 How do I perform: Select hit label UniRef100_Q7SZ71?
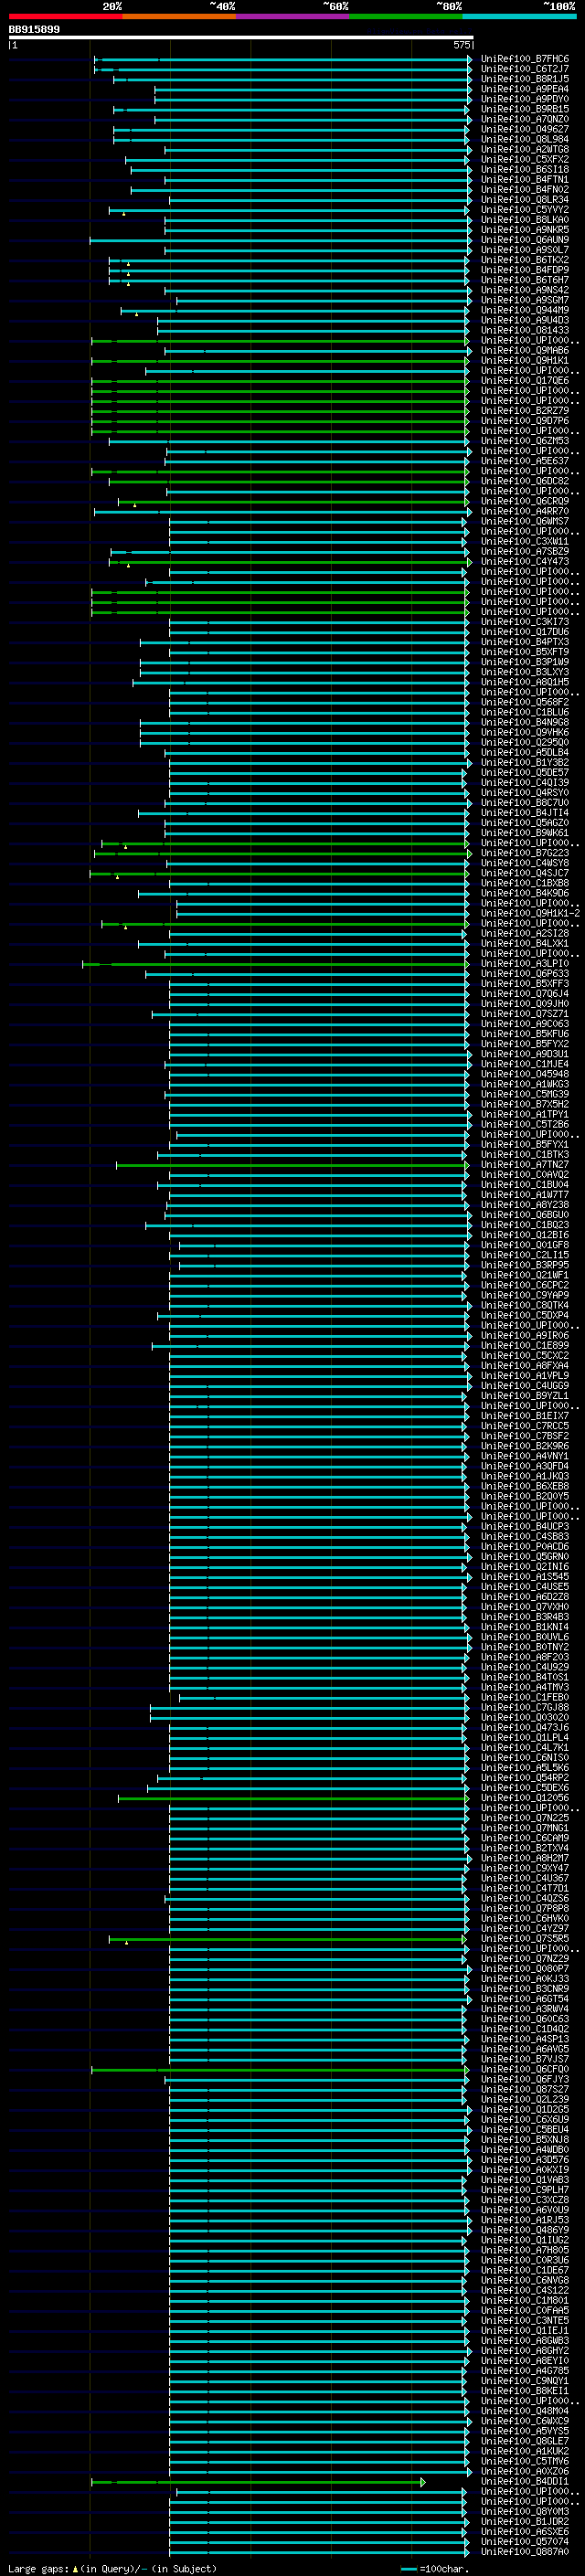(524, 1014)
